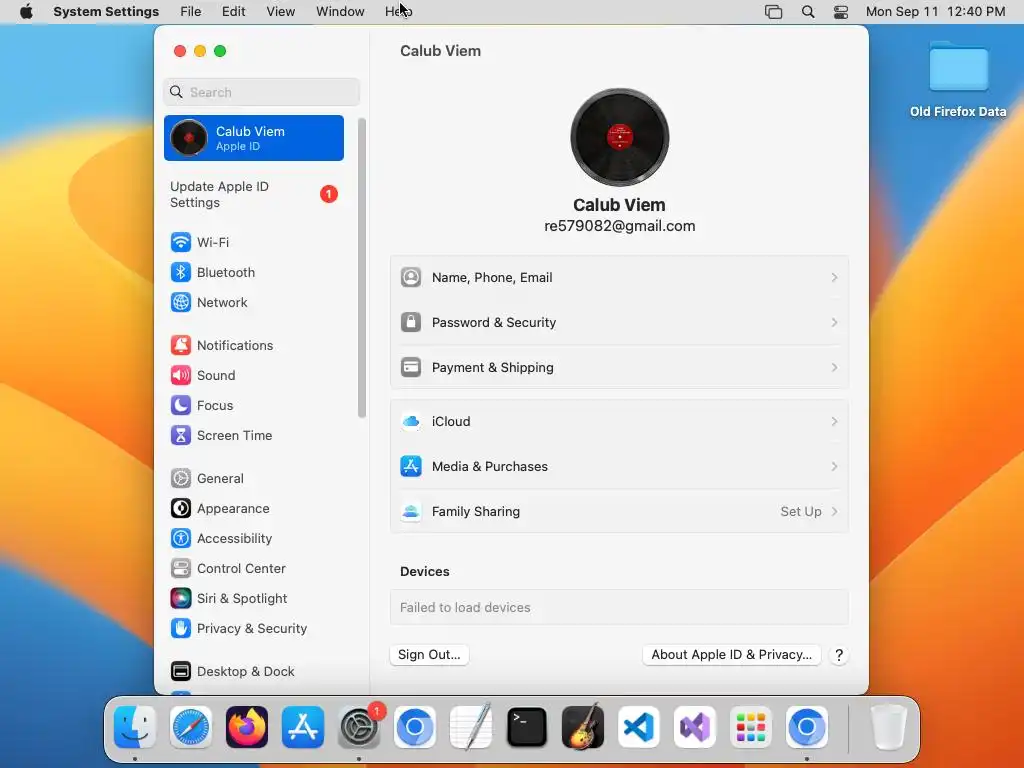This screenshot has width=1024, height=768.
Task: Open Network settings globe icon
Action: 181,302
